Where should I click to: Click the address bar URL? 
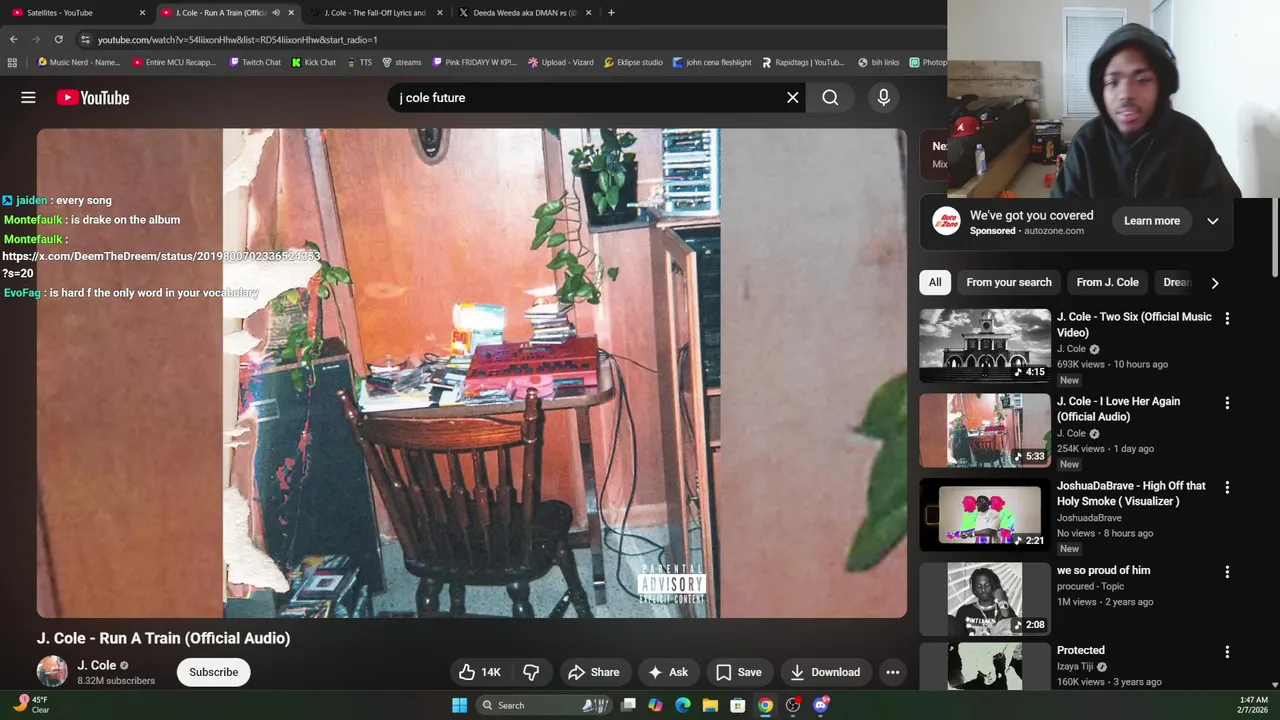coord(237,40)
